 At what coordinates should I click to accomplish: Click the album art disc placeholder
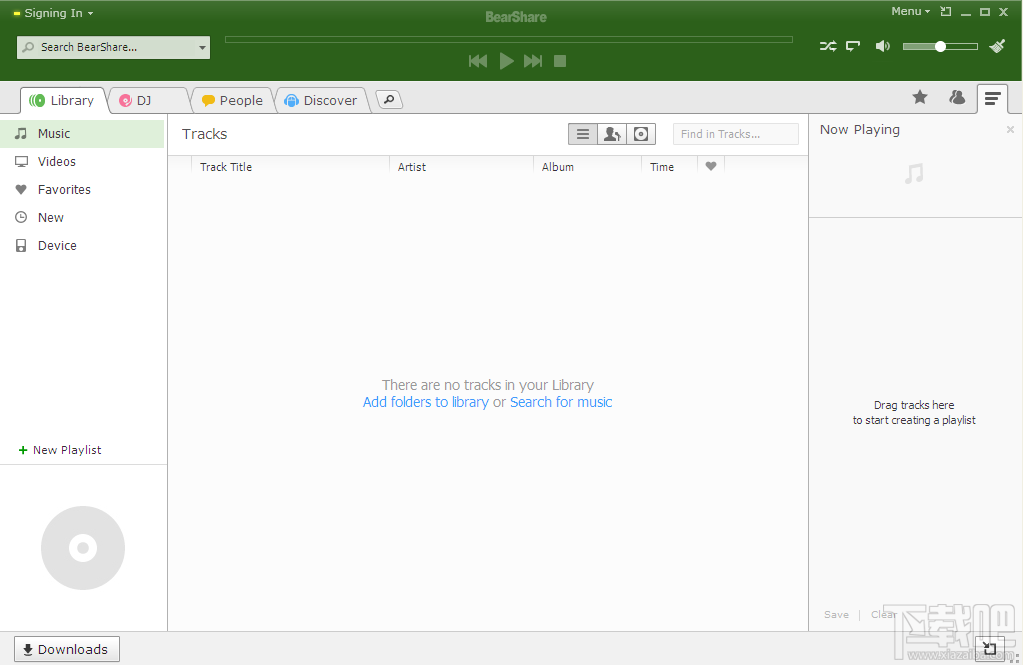tap(83, 548)
